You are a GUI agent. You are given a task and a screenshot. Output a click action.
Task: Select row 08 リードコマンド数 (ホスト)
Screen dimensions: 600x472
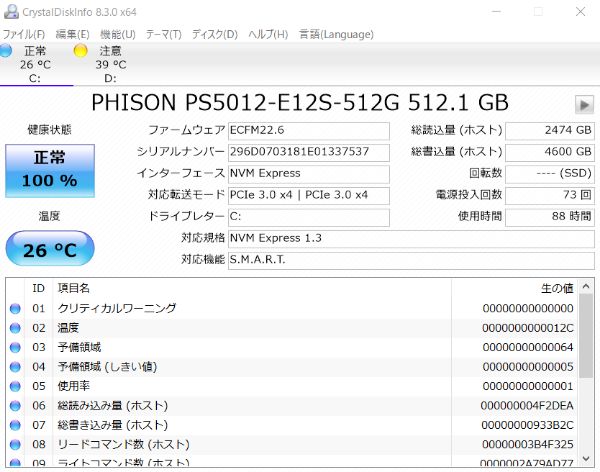pyautogui.click(x=292, y=445)
